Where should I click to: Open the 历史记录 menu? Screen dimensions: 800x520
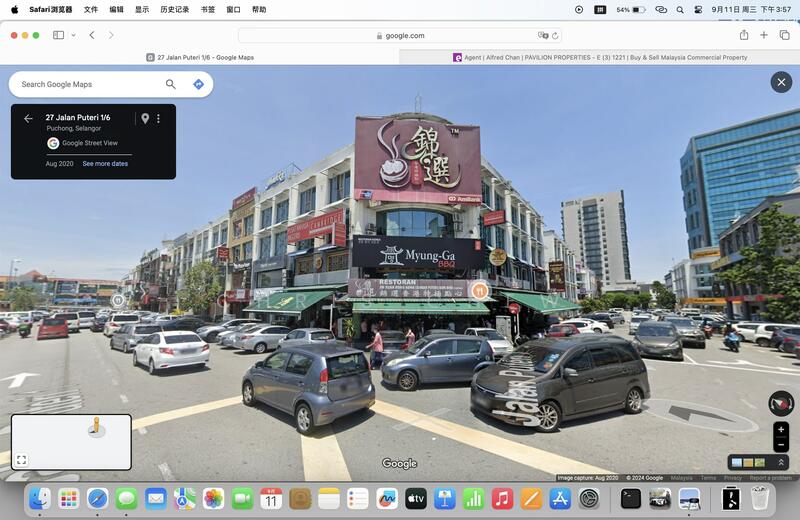pos(174,9)
